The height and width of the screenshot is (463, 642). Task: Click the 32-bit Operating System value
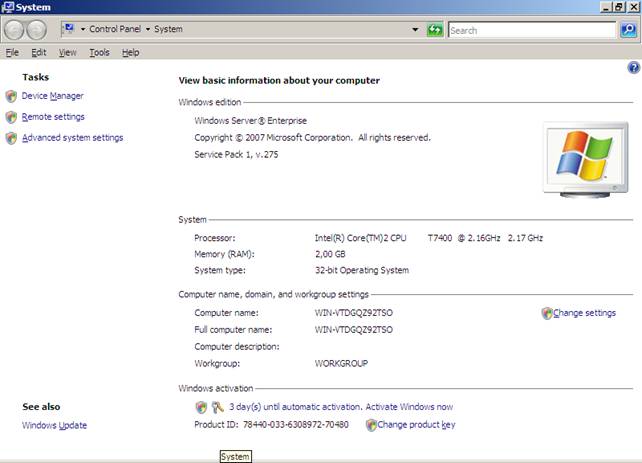(362, 270)
